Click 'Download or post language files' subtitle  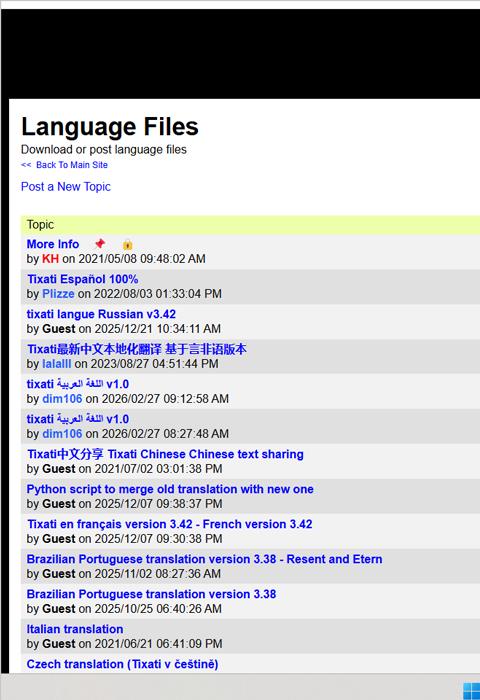(x=104, y=150)
